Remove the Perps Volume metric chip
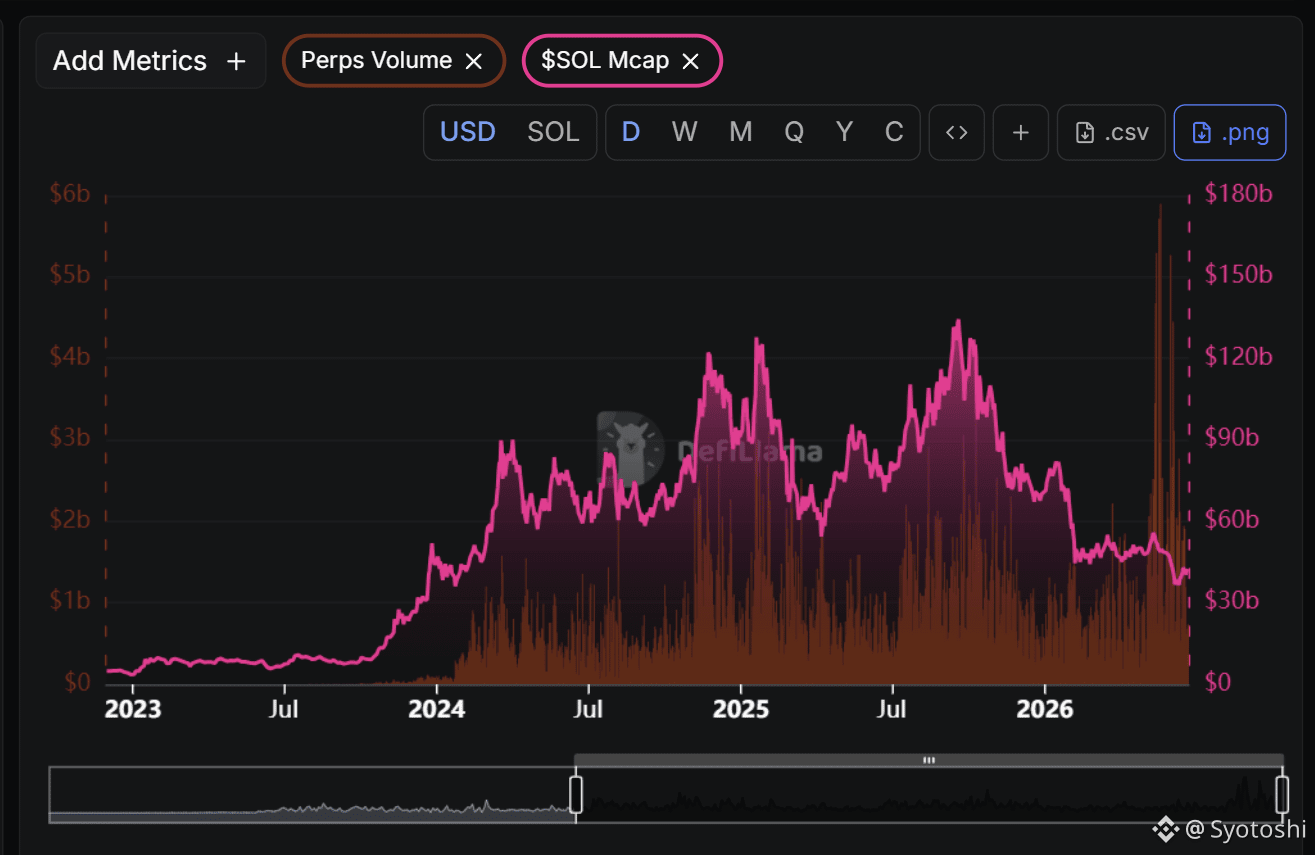 474,61
